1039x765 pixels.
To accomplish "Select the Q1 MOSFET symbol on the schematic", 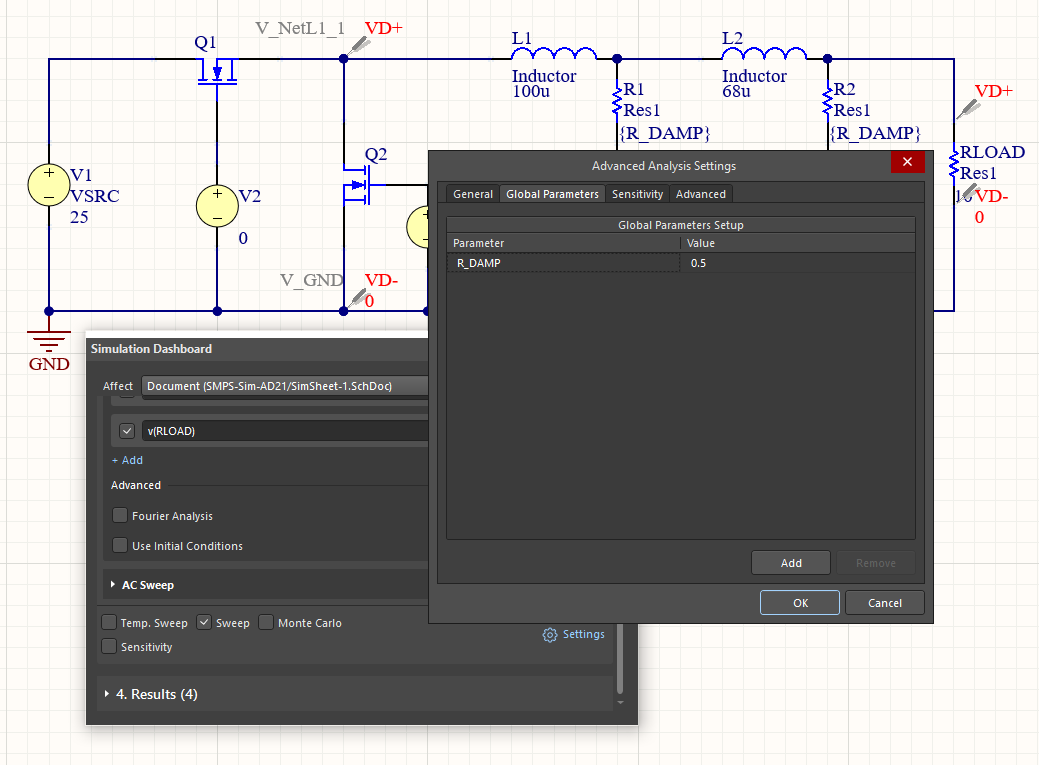I will point(217,70).
